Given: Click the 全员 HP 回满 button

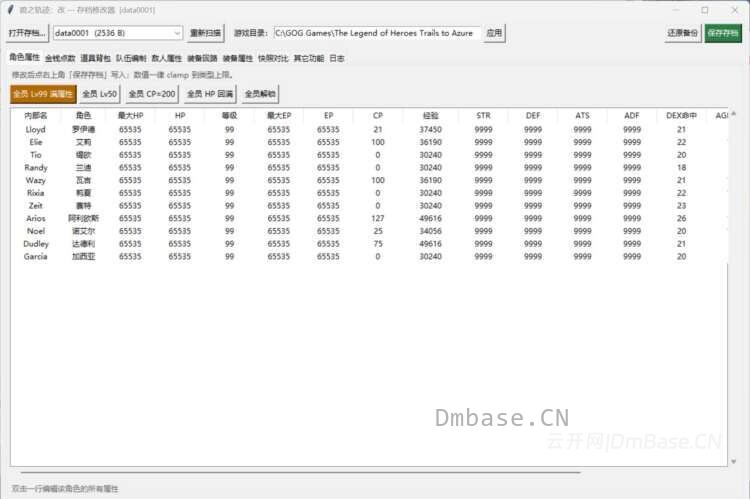Looking at the screenshot, I should click(210, 94).
